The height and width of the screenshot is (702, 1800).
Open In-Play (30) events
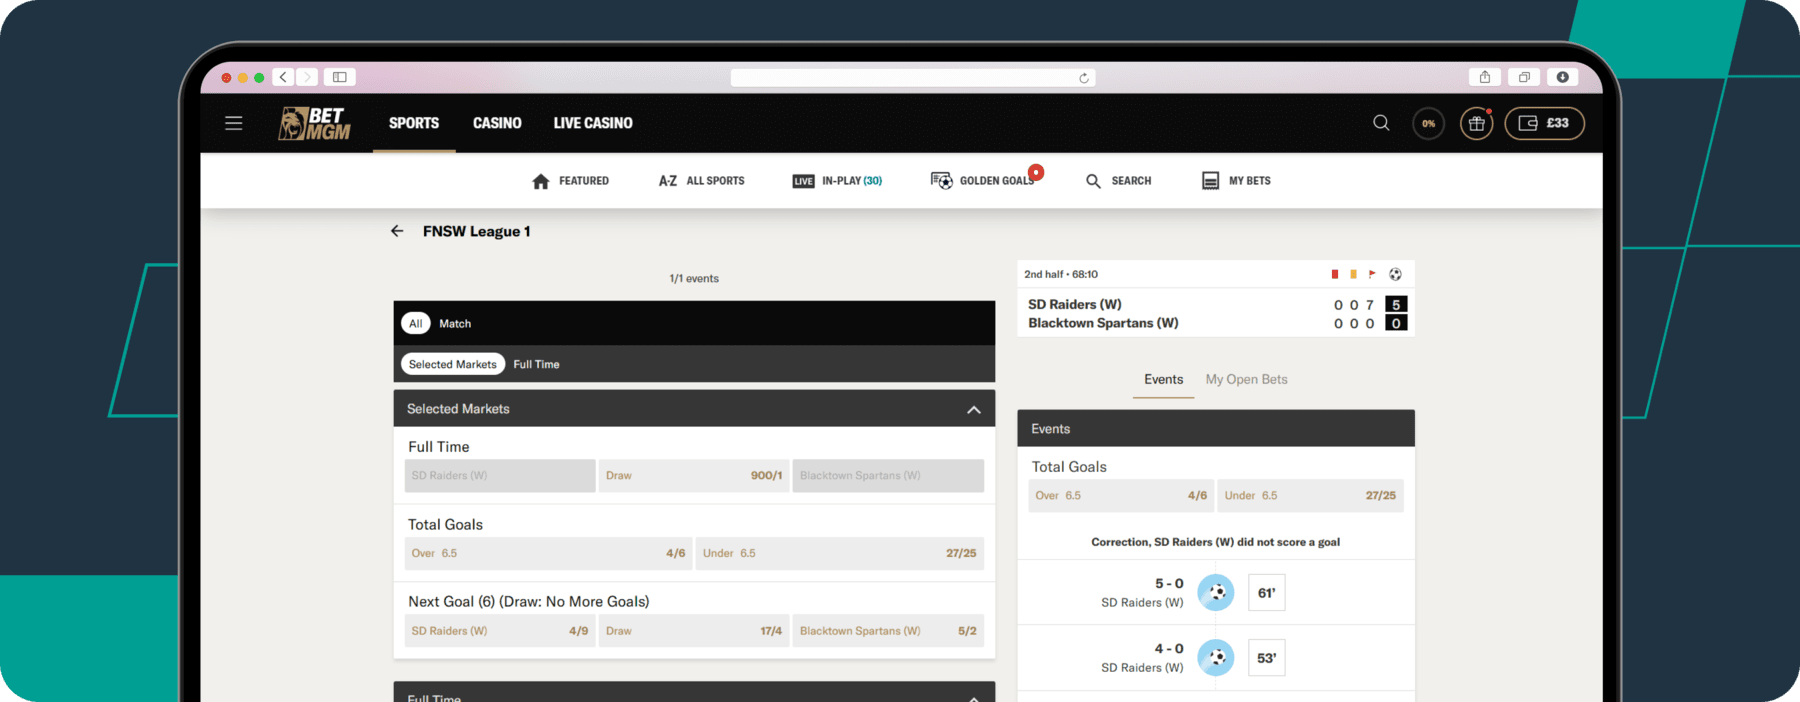click(837, 181)
